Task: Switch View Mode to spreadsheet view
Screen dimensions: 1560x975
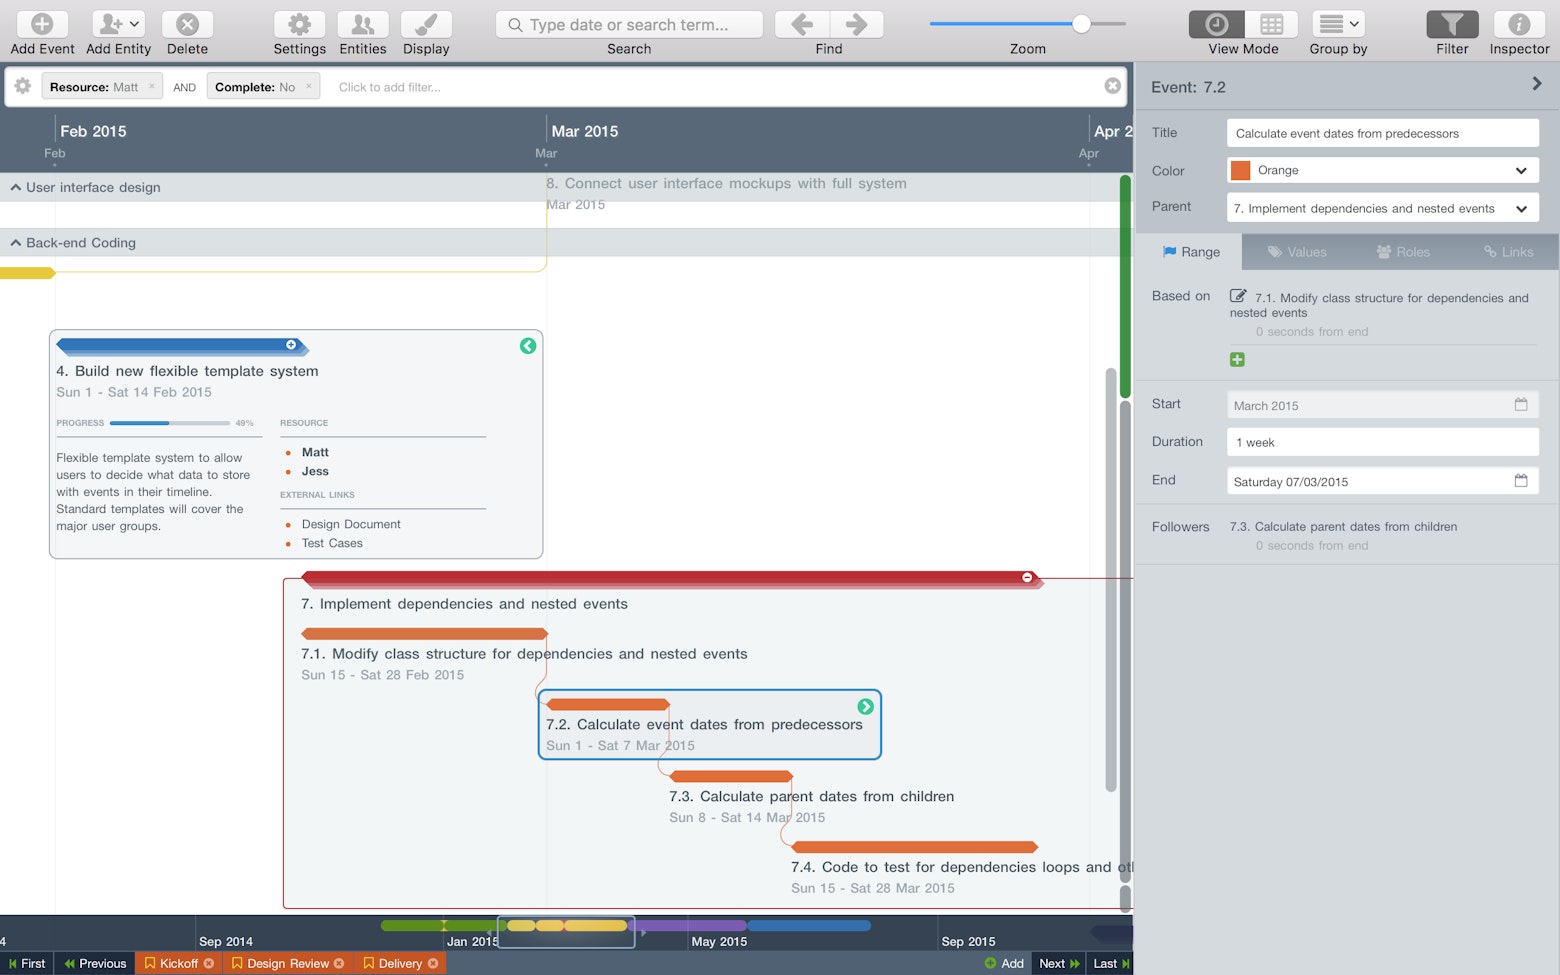Action: 1273,23
